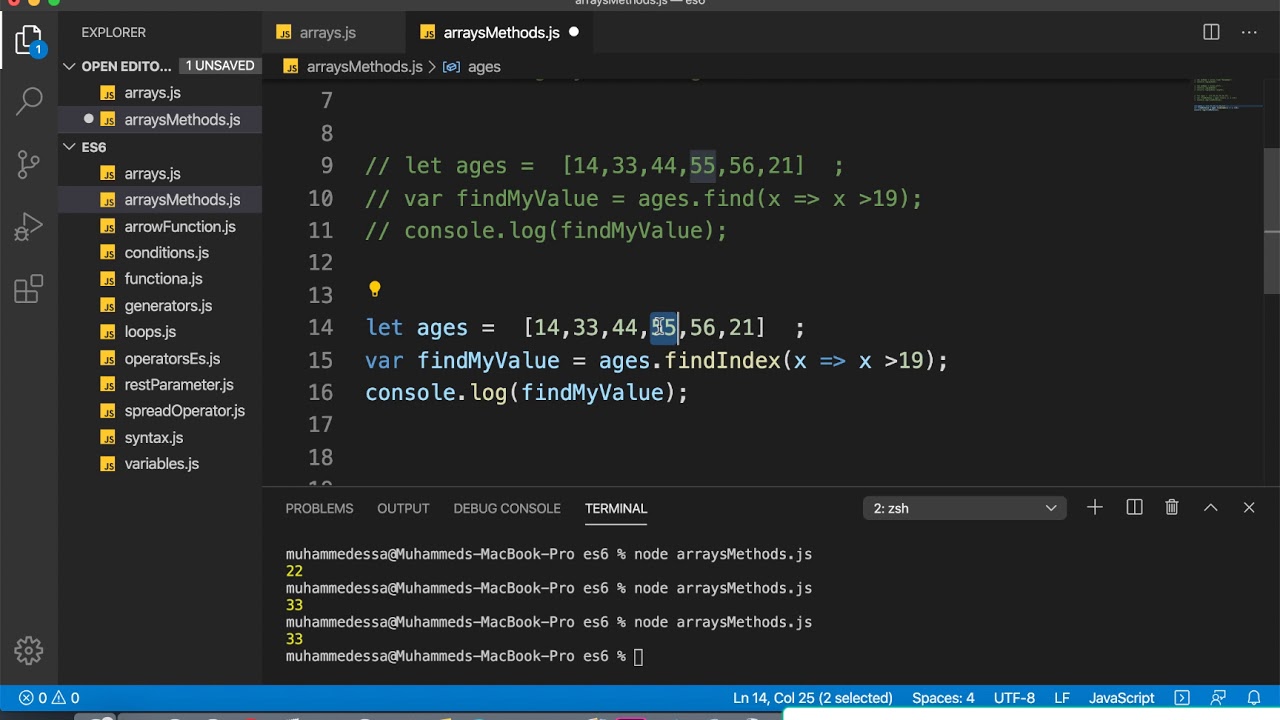Open the Search view in activity bar

point(29,100)
